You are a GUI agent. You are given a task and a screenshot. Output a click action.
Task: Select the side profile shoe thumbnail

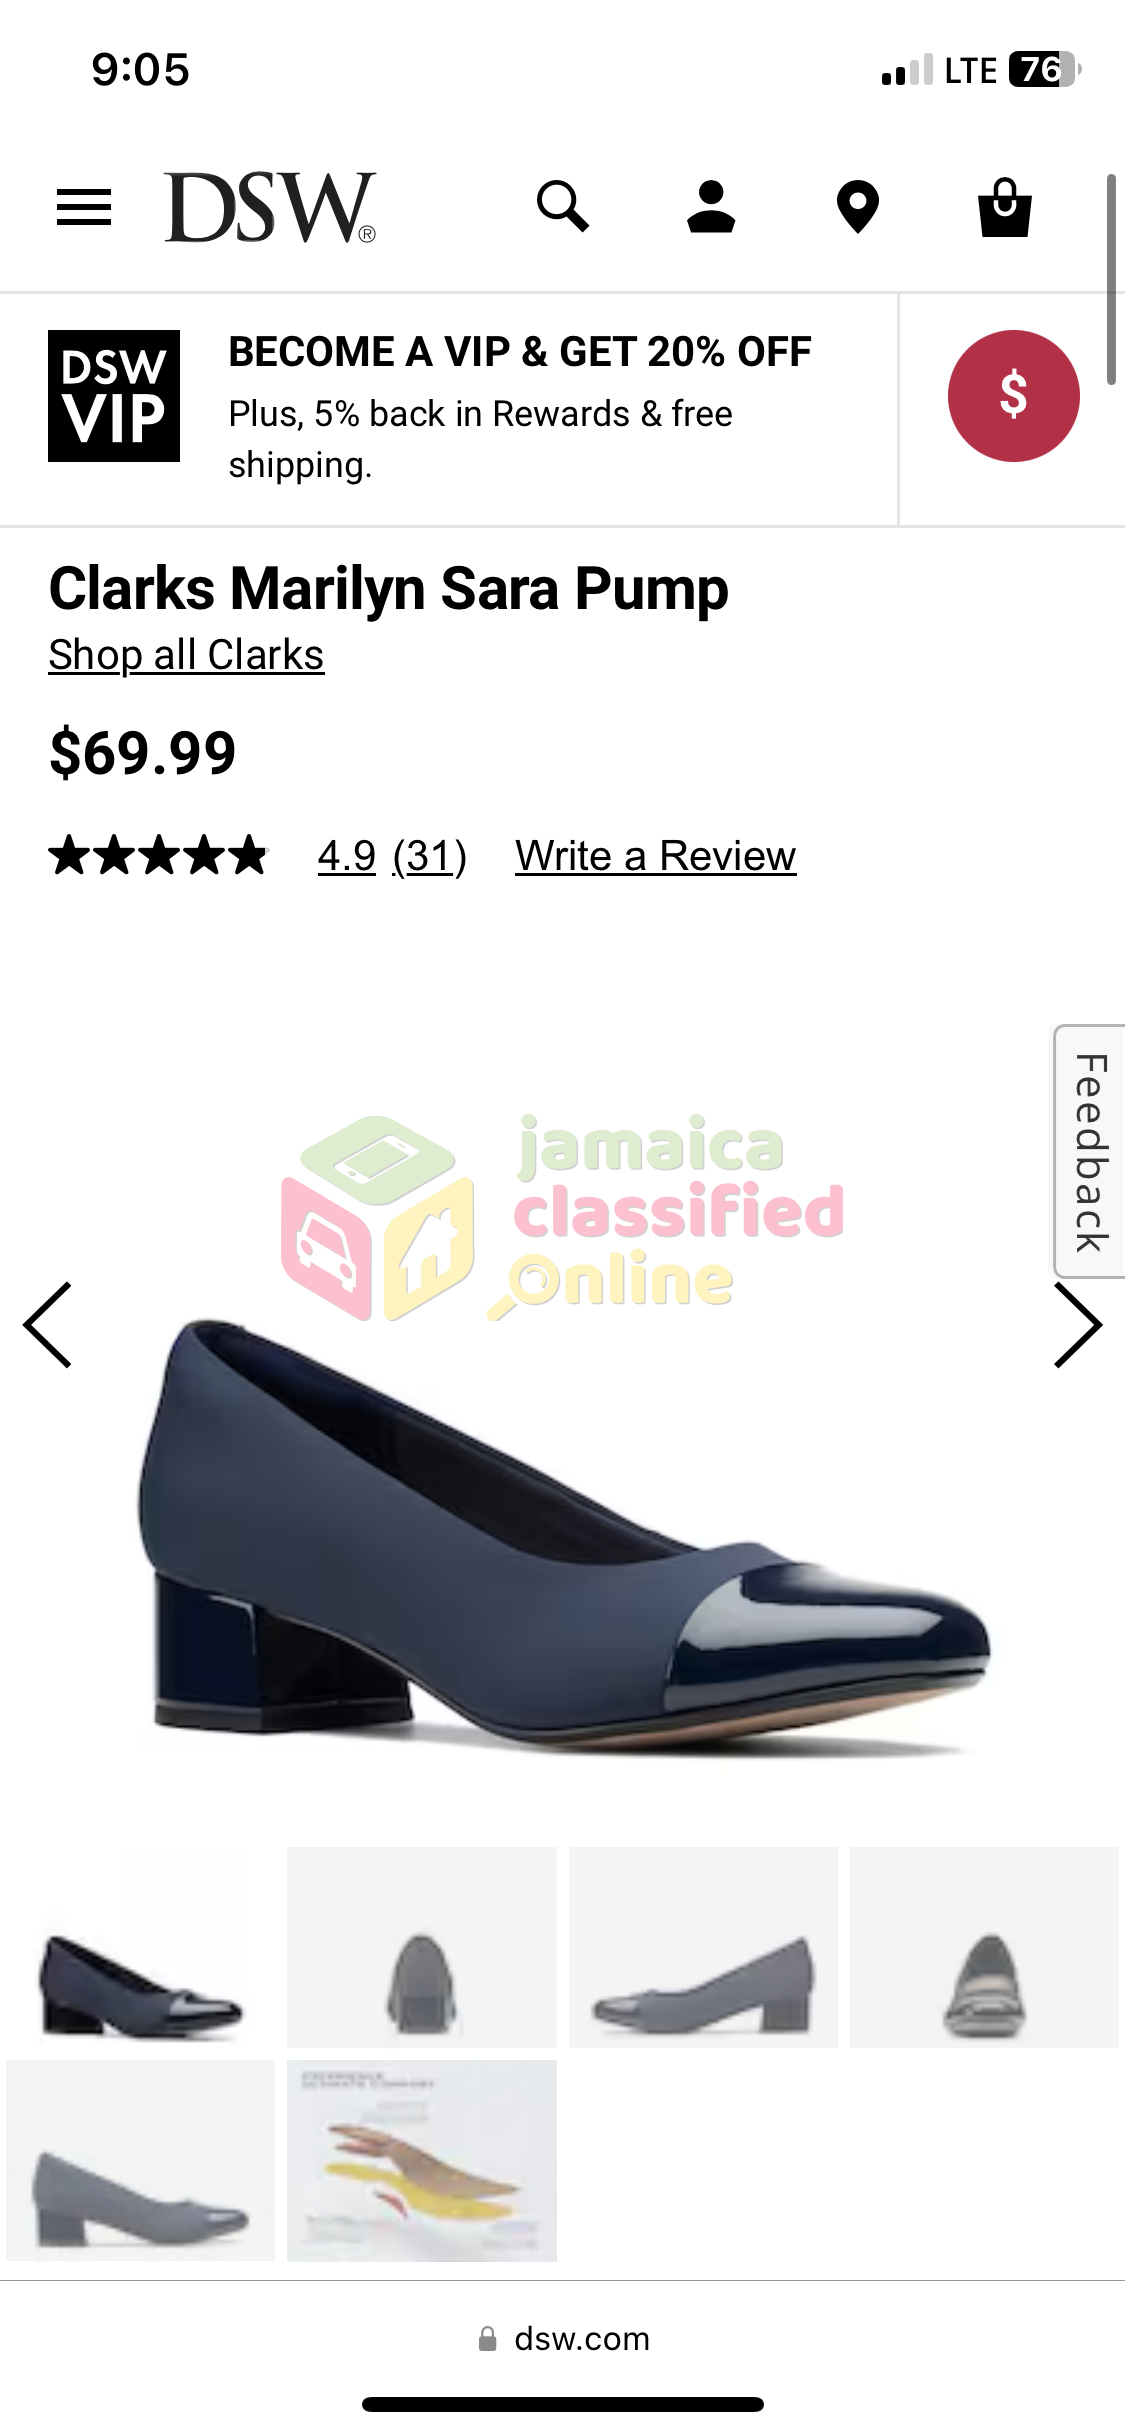click(x=703, y=1947)
